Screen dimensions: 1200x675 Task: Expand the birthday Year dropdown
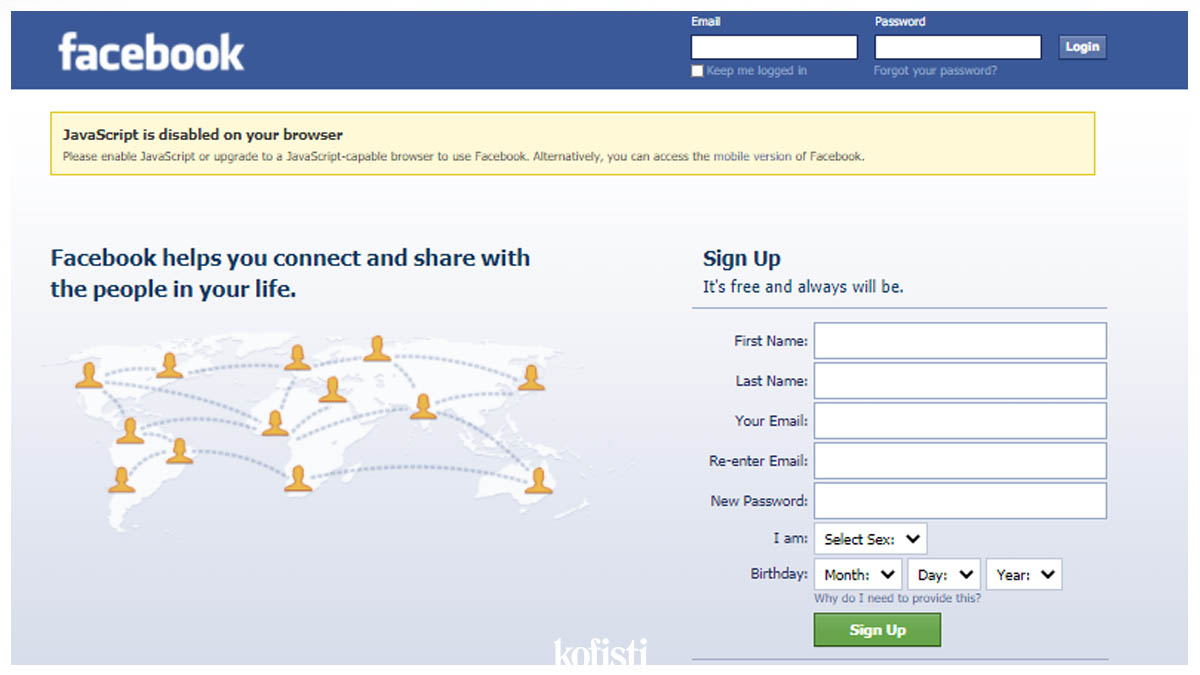1023,575
